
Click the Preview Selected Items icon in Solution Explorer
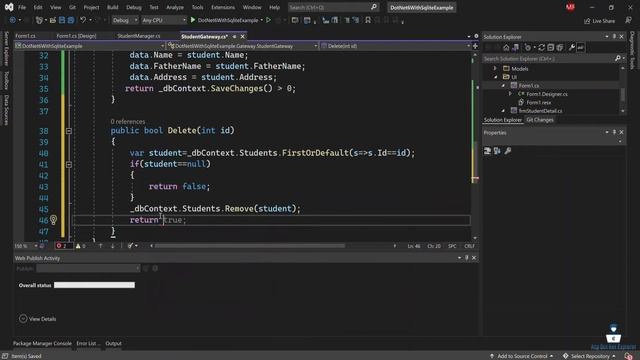580,47
